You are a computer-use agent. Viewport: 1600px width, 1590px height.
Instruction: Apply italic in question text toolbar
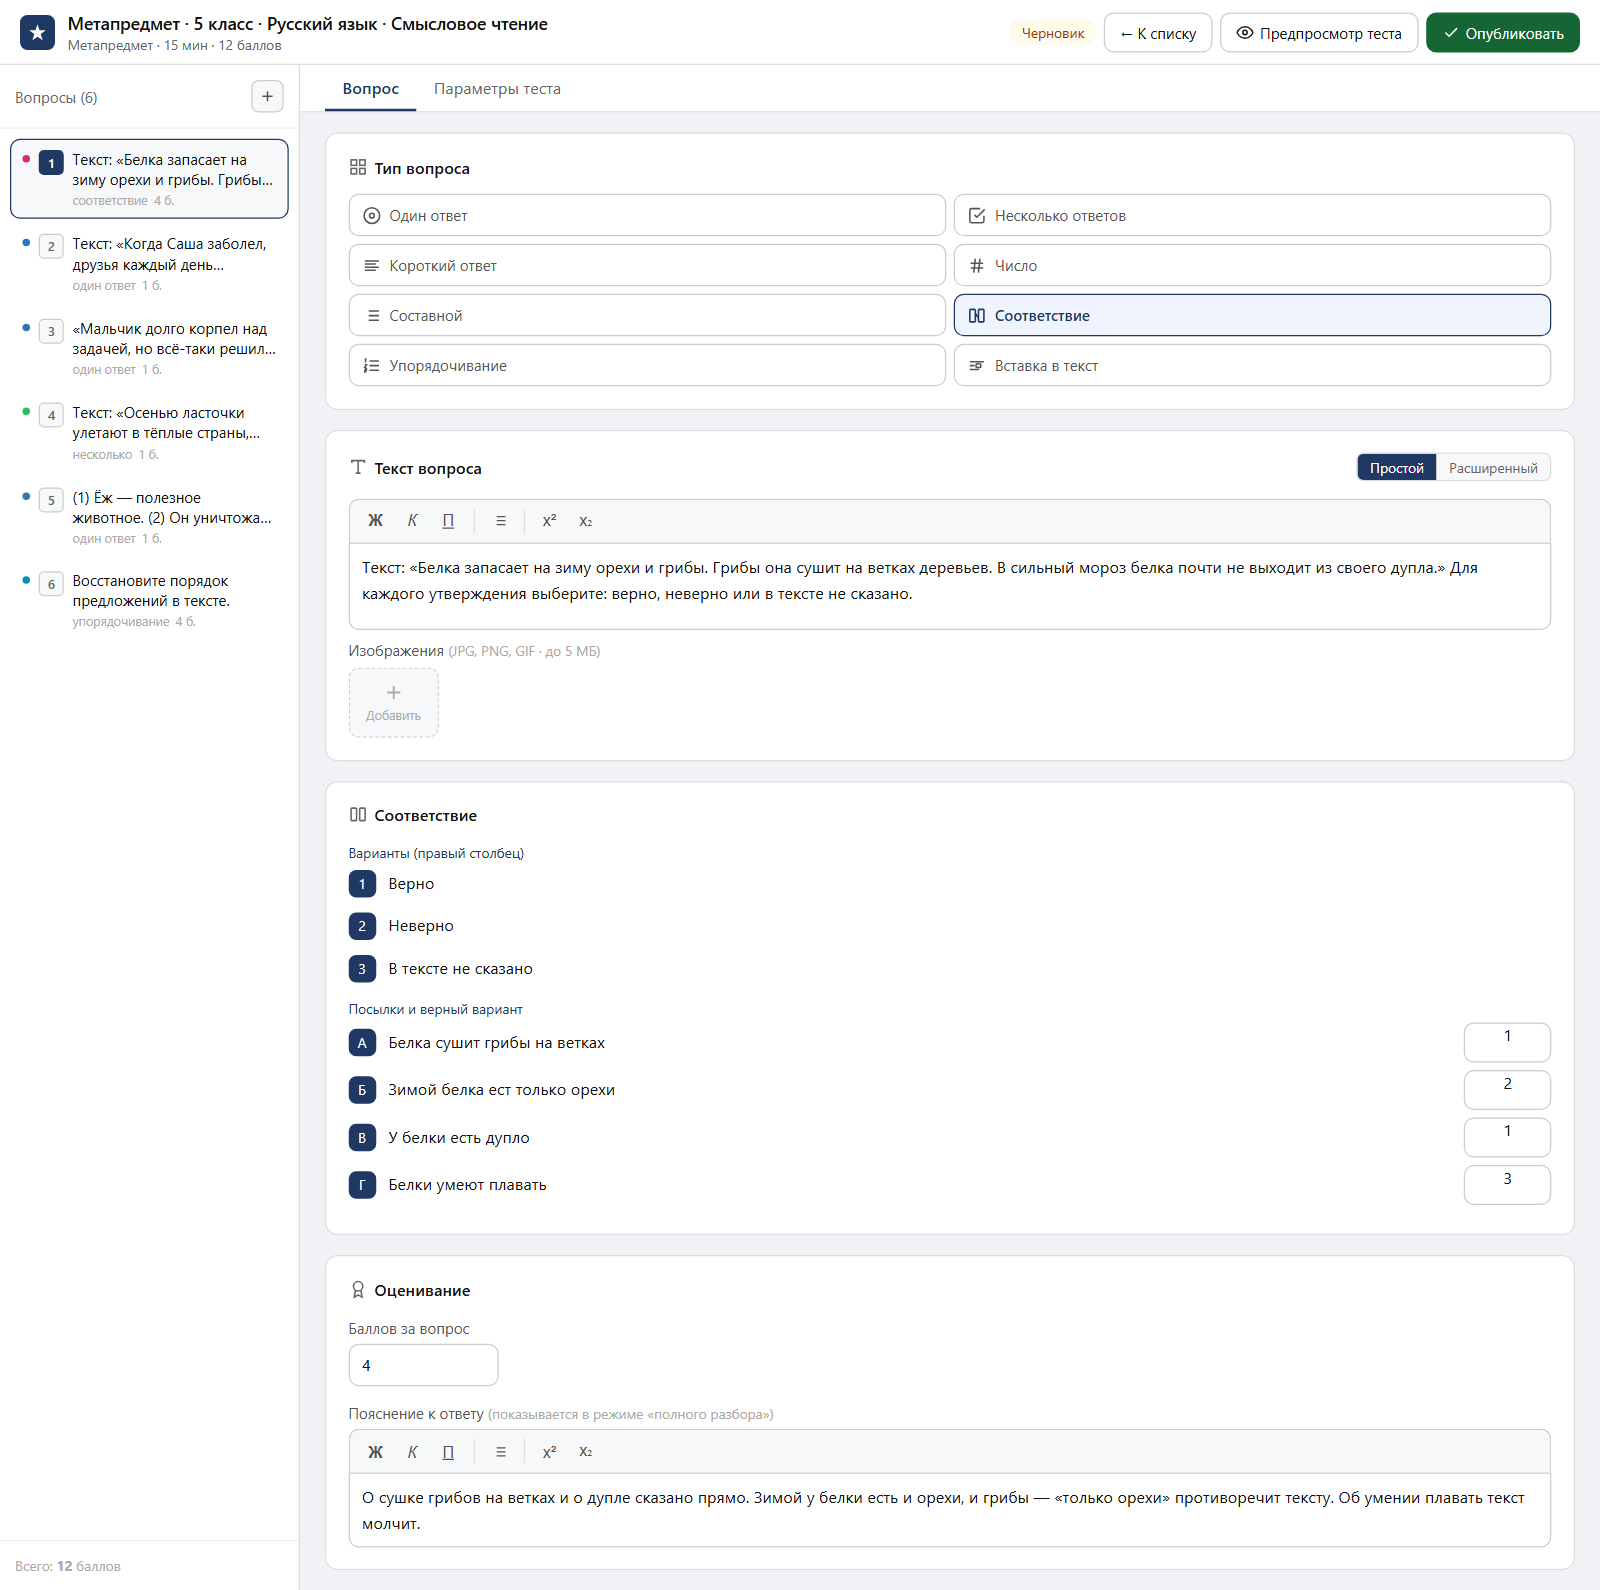[x=412, y=521]
